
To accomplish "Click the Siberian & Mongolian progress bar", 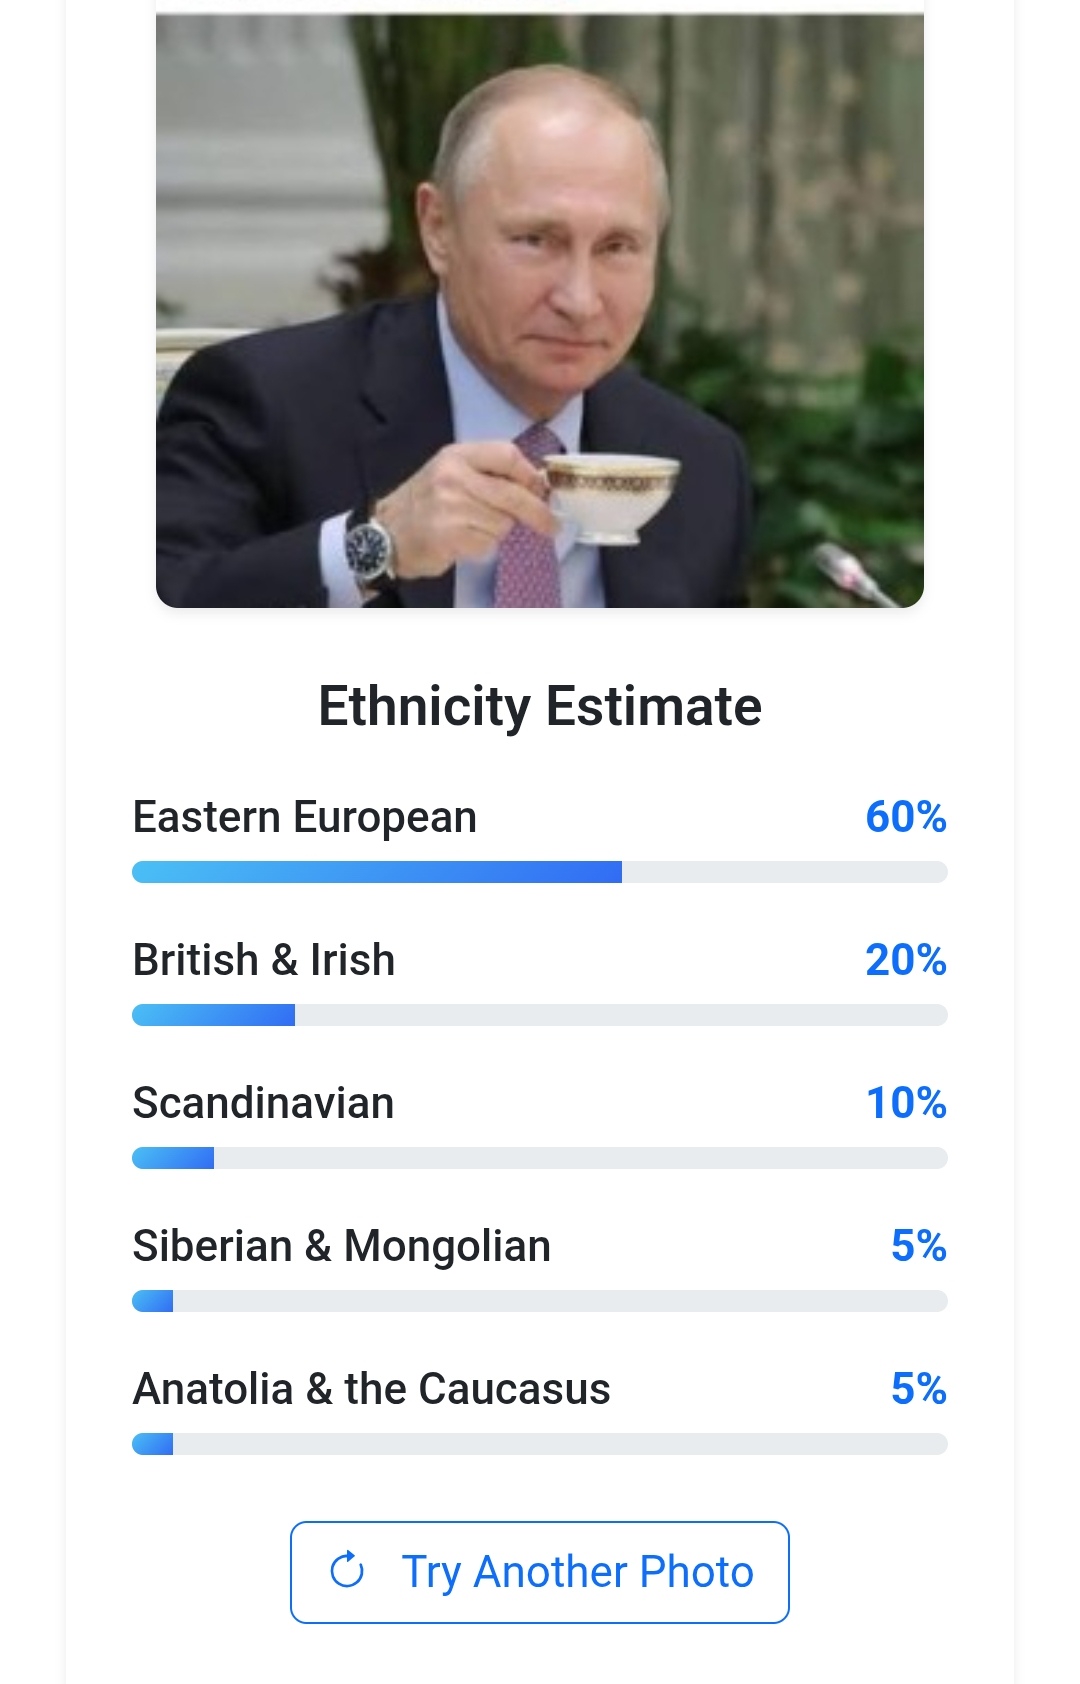I will click(540, 1301).
